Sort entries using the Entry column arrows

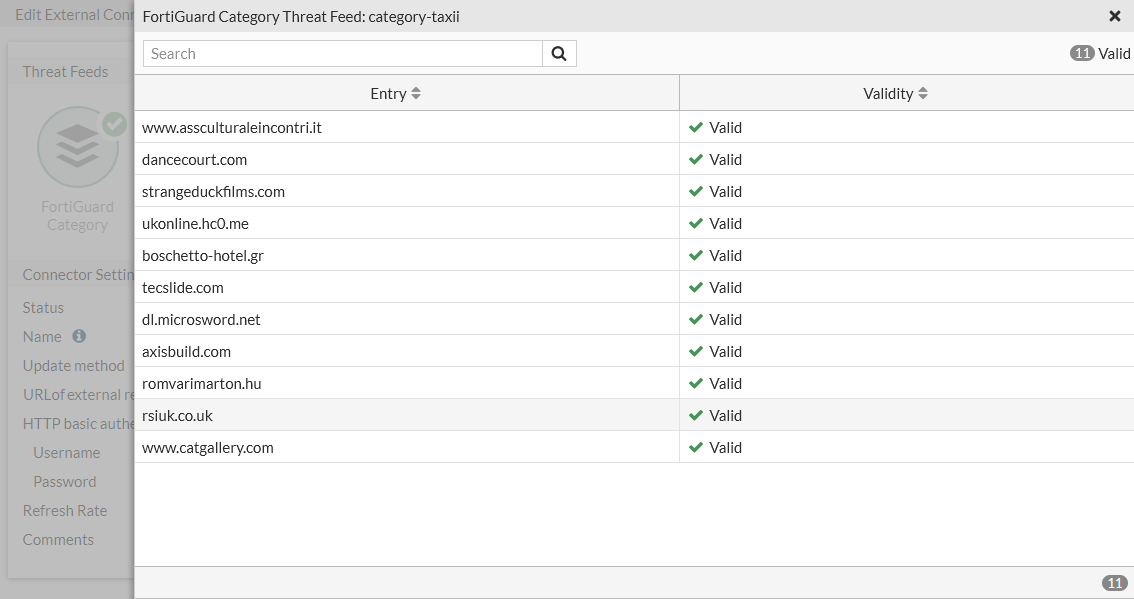(x=414, y=92)
